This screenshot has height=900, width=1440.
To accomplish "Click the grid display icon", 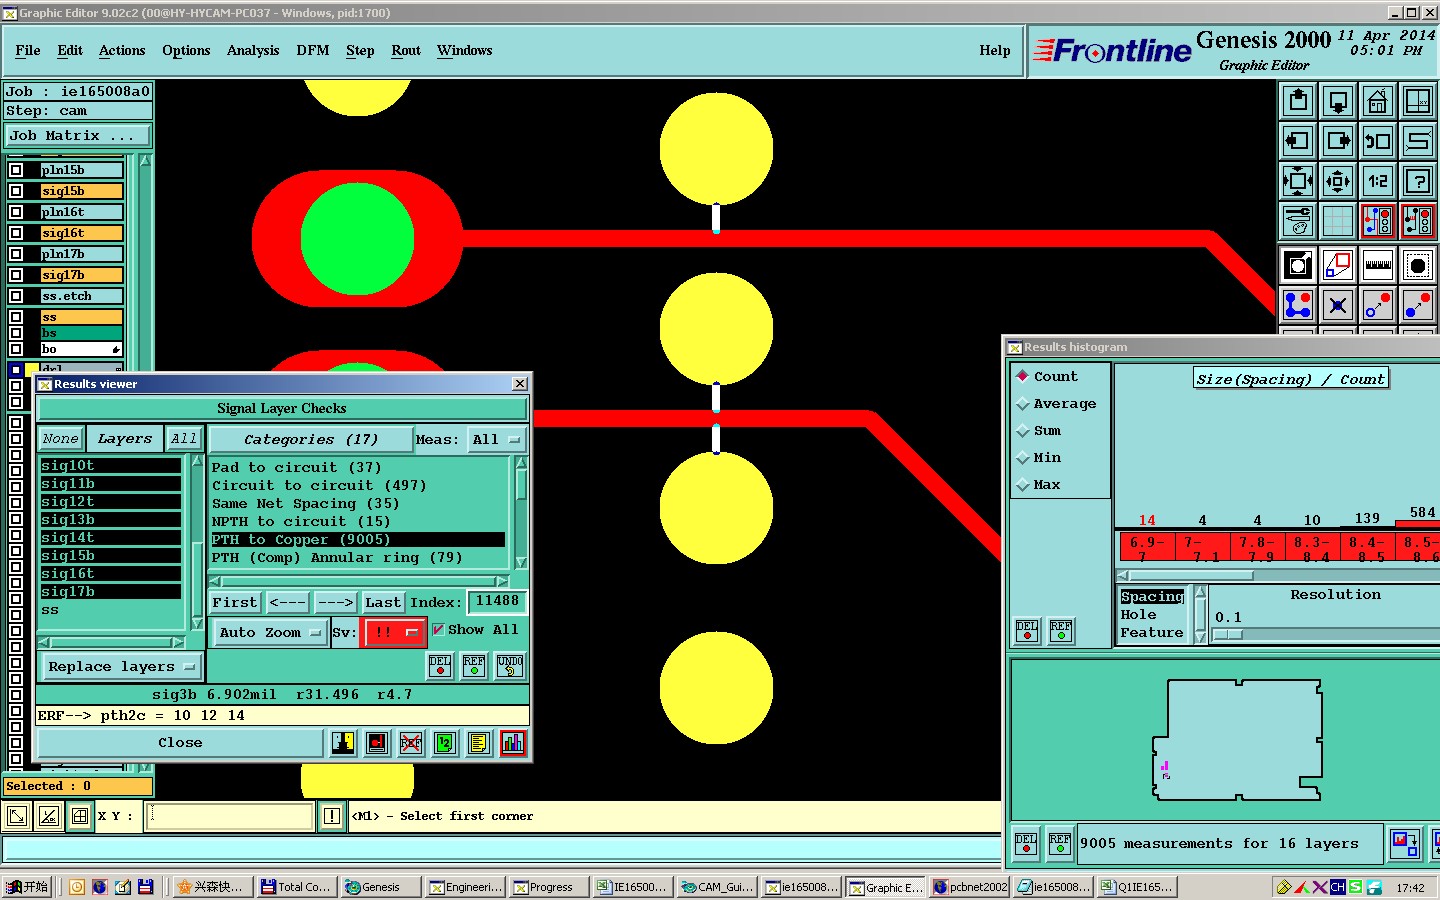I will 1338,221.
